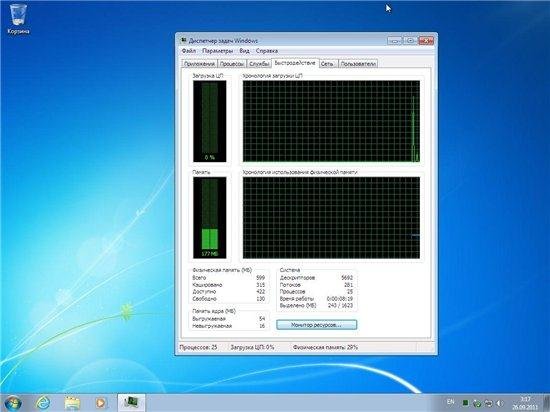This screenshot has width=550, height=412.
Task: Open Windows Media Player from taskbar
Action: pos(101,403)
